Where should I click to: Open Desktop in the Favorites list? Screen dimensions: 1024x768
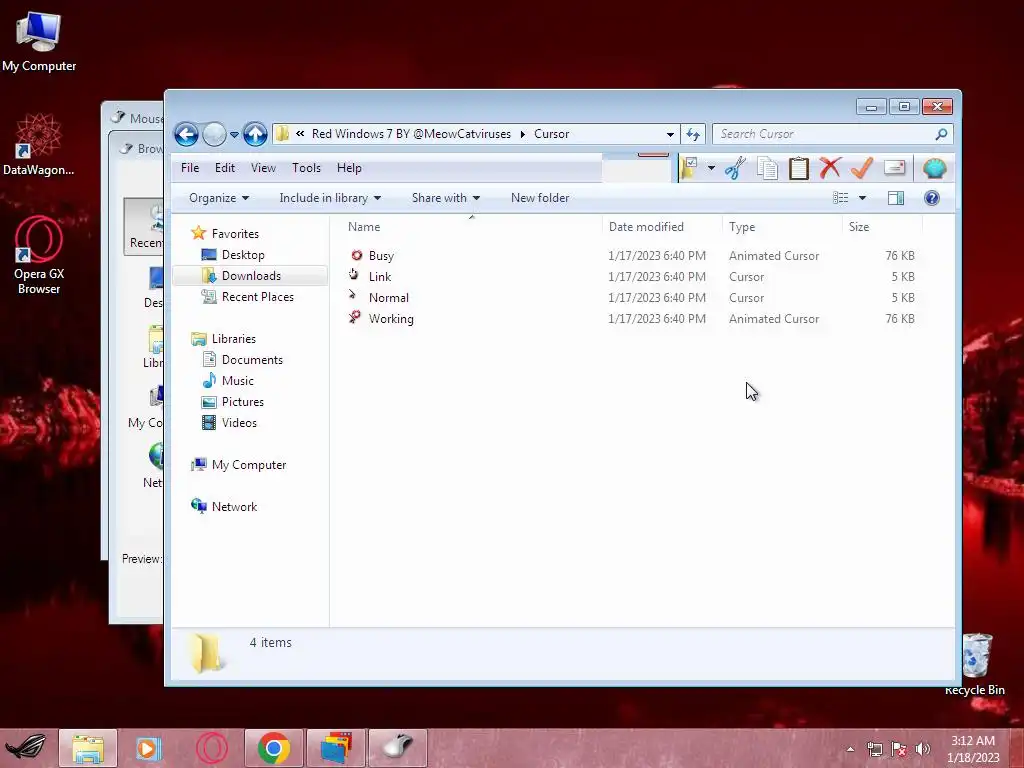coord(243,255)
